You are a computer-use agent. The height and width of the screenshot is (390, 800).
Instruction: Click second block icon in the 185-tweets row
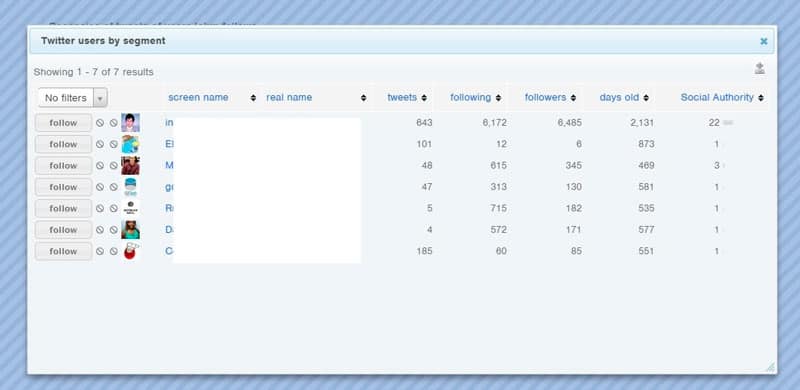113,252
